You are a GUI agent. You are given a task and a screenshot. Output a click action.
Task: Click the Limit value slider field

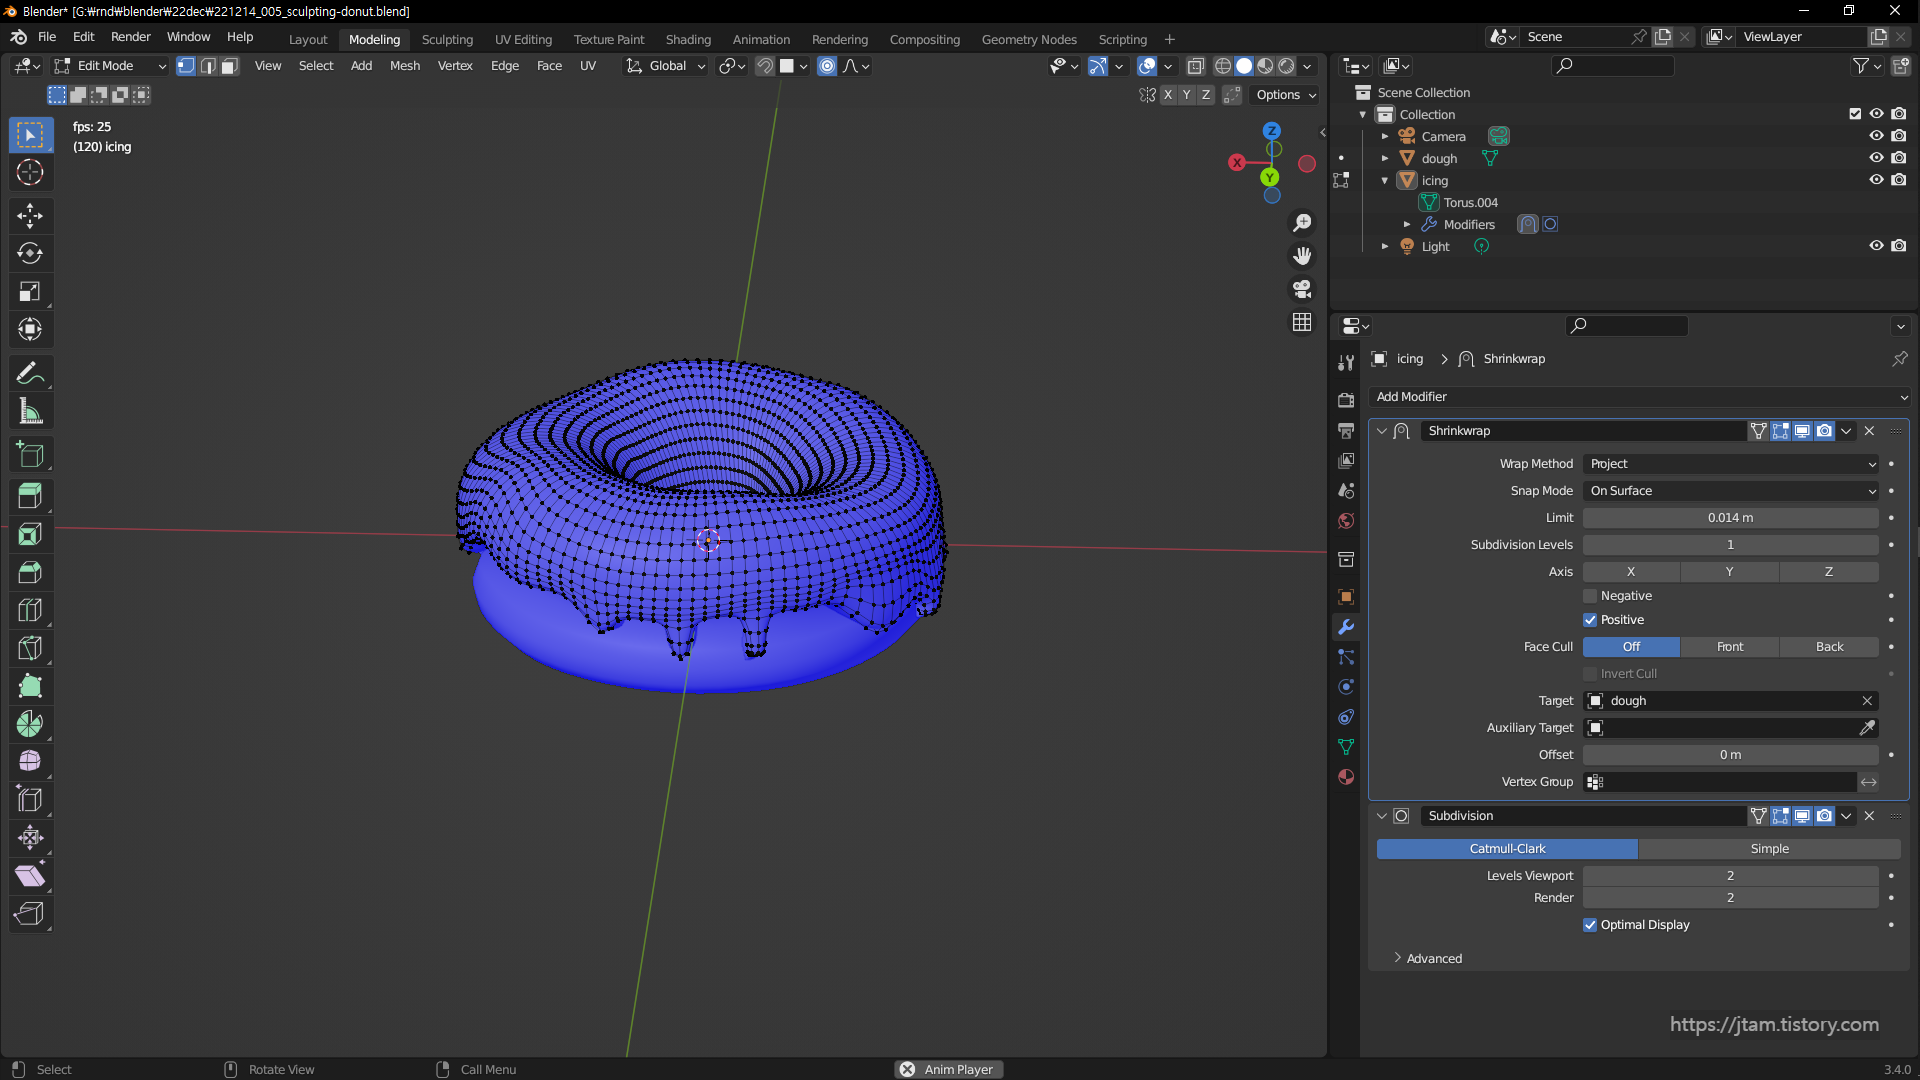pyautogui.click(x=1729, y=518)
